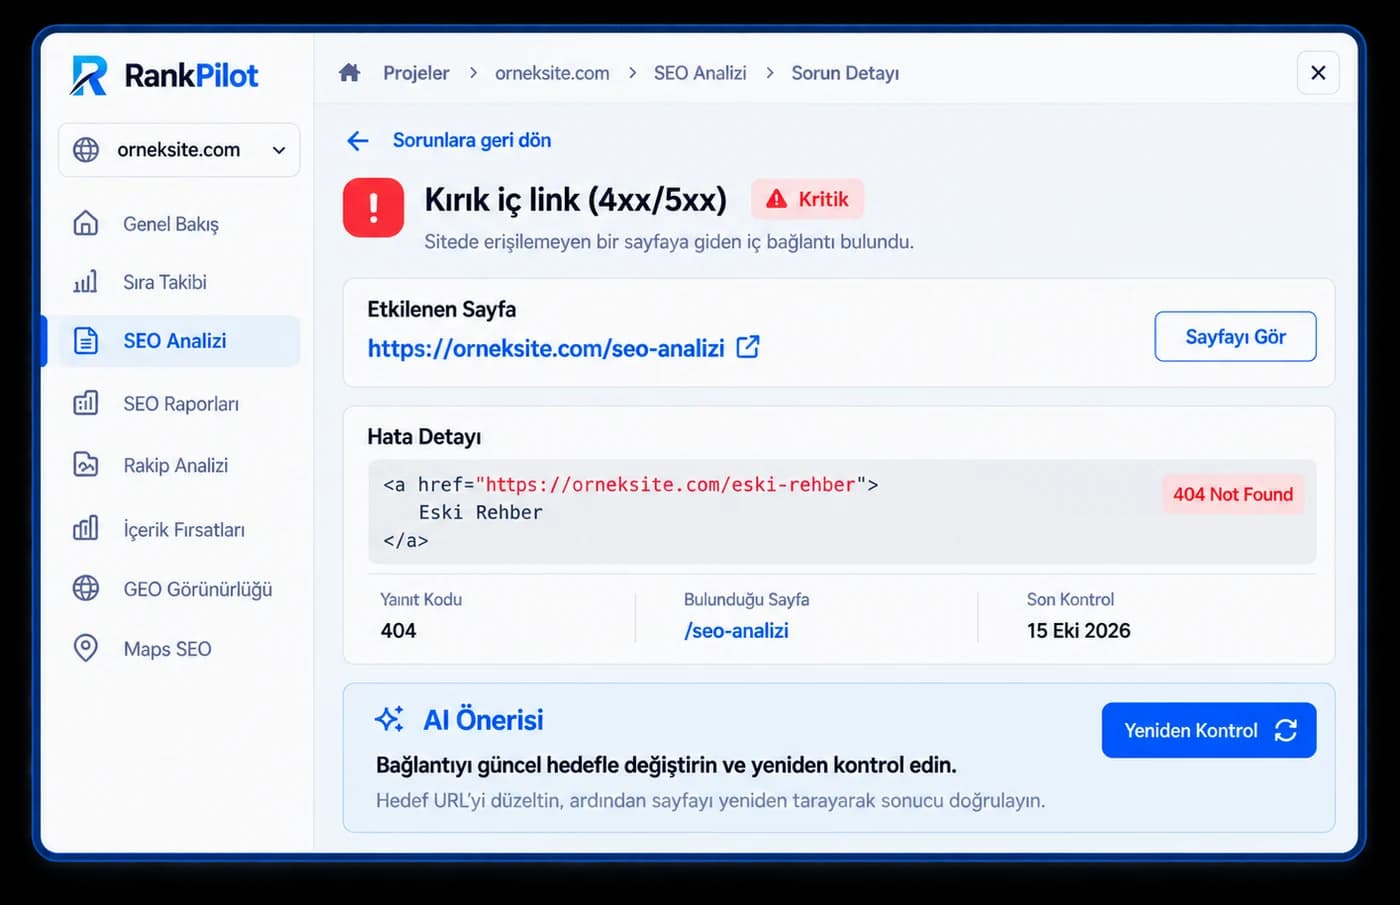Close the issue detail panel
The width and height of the screenshot is (1400, 905).
click(1318, 73)
